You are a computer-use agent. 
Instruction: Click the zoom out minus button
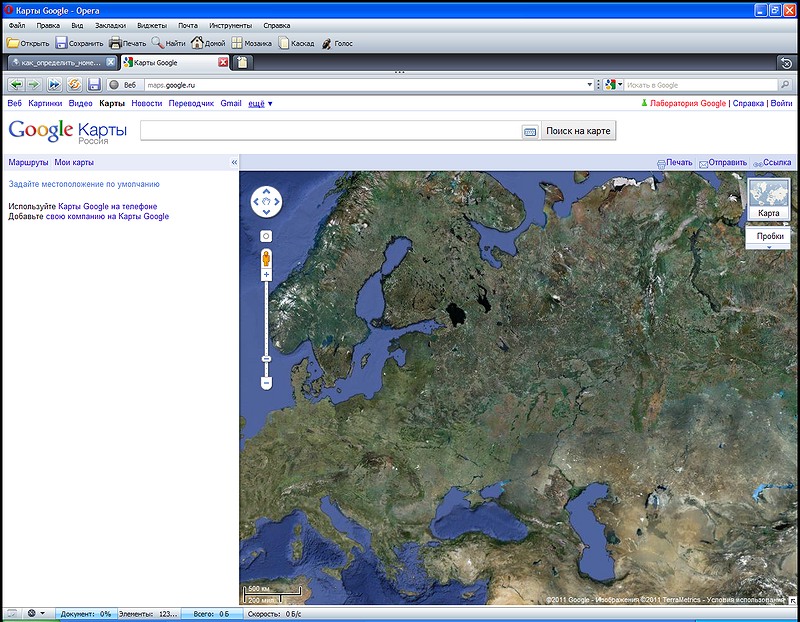pyautogui.click(x=267, y=383)
